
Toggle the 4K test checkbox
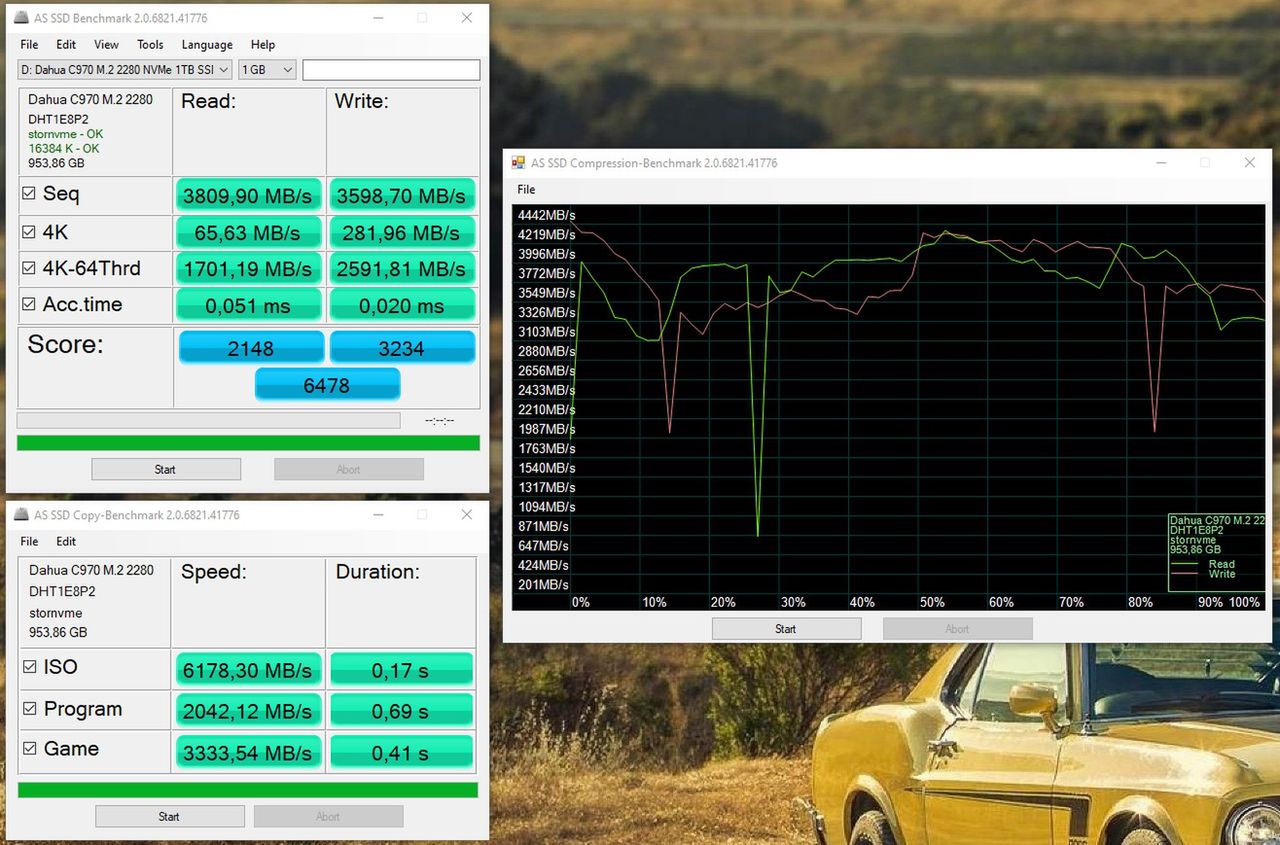[29, 232]
